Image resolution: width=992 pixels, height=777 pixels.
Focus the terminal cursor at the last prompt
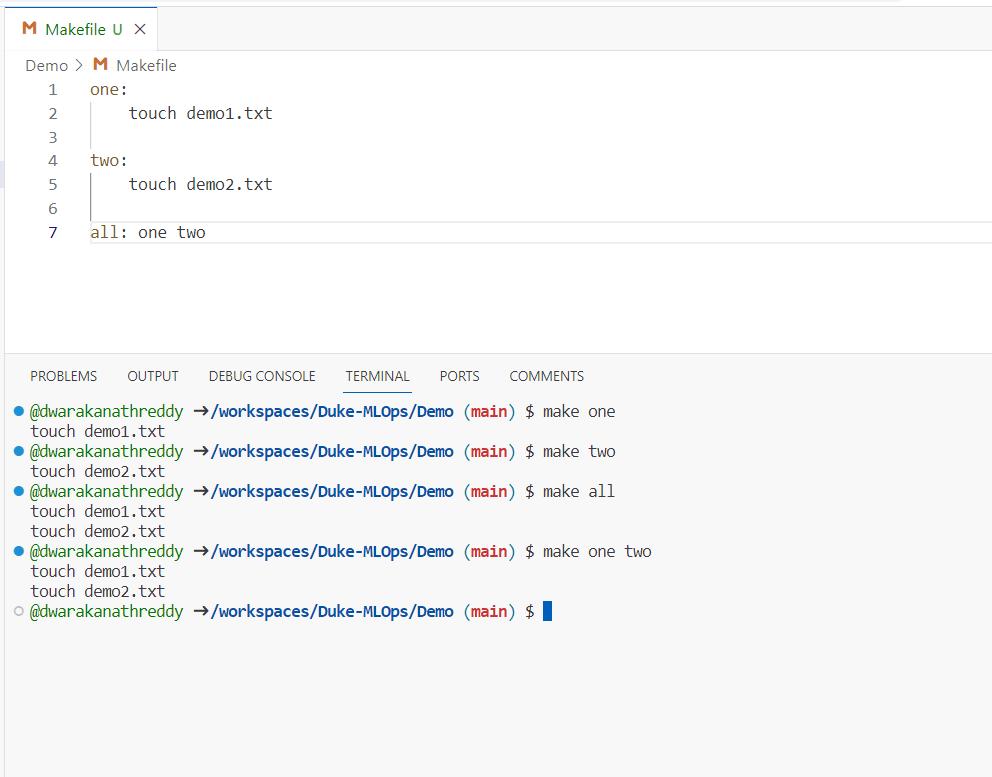547,611
